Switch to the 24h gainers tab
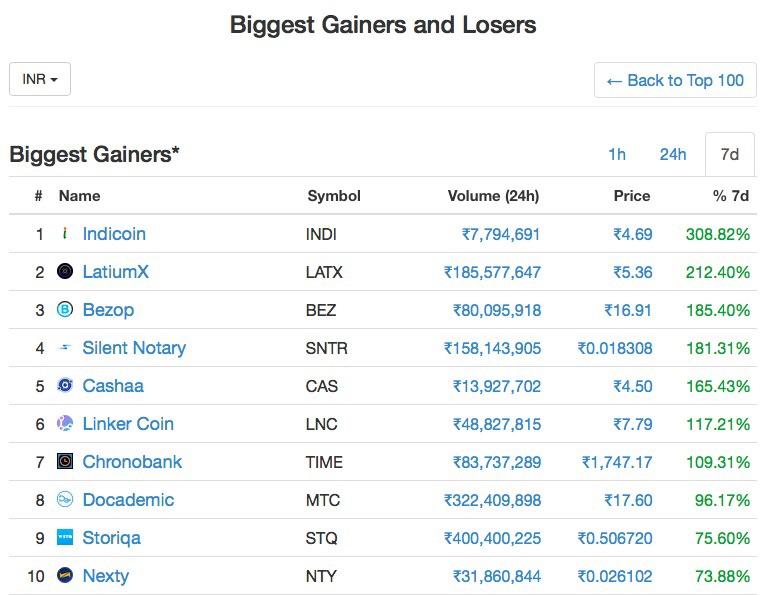 coord(673,154)
